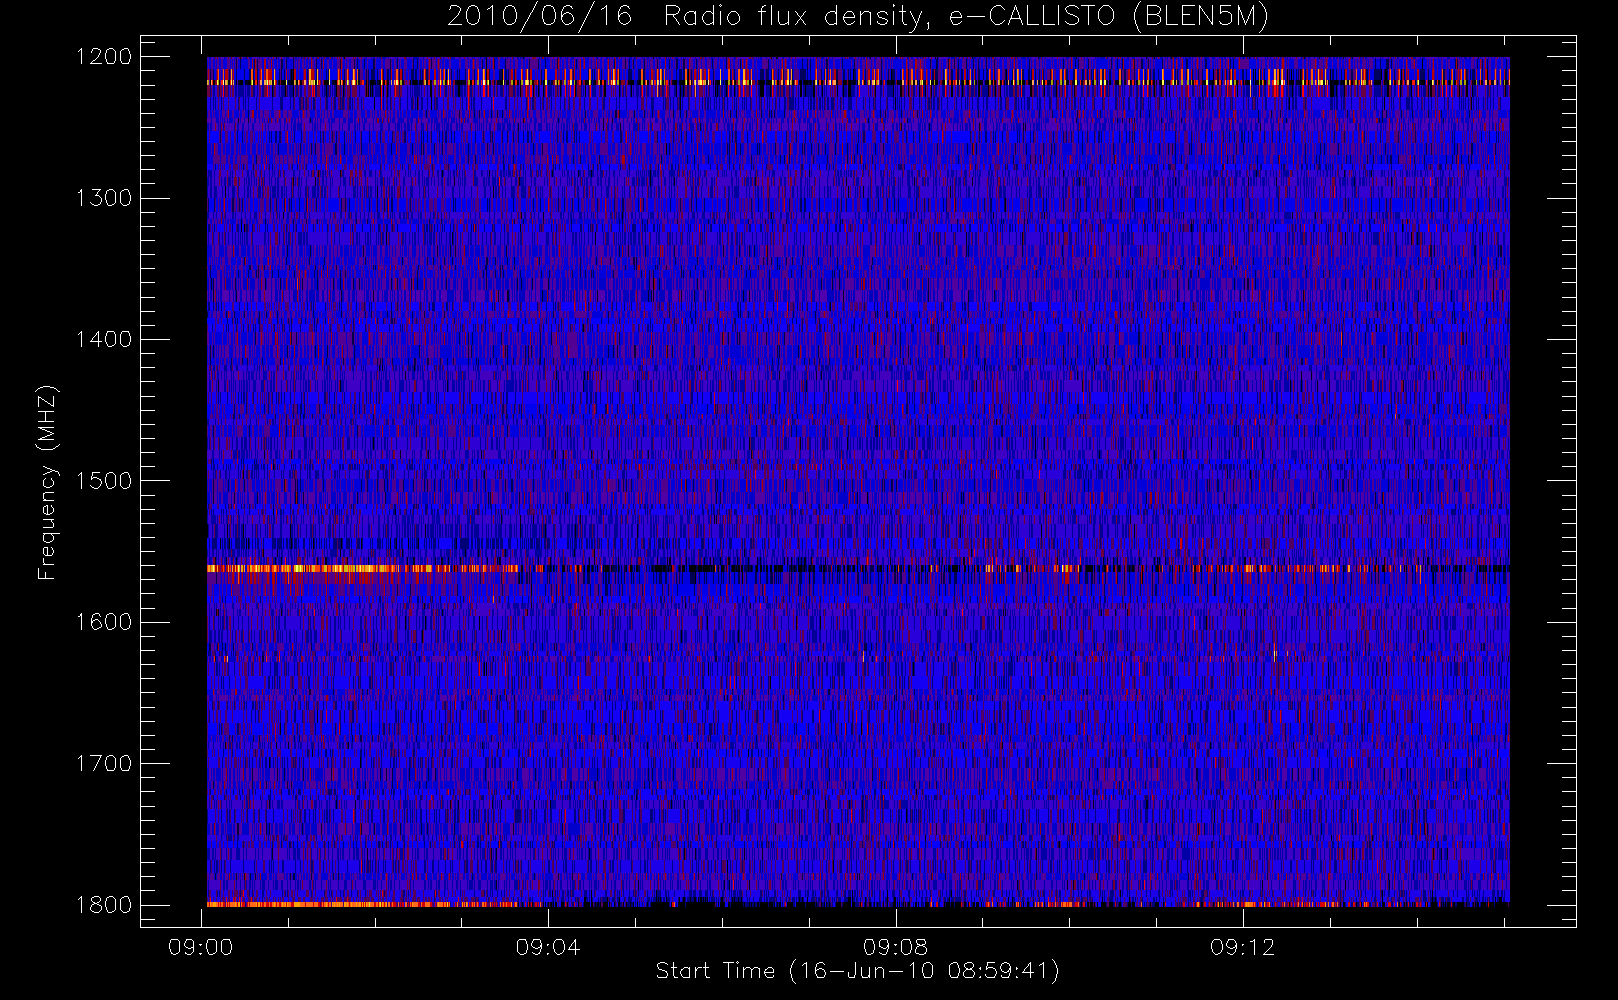Click the 09:00 time tick label

point(201,947)
